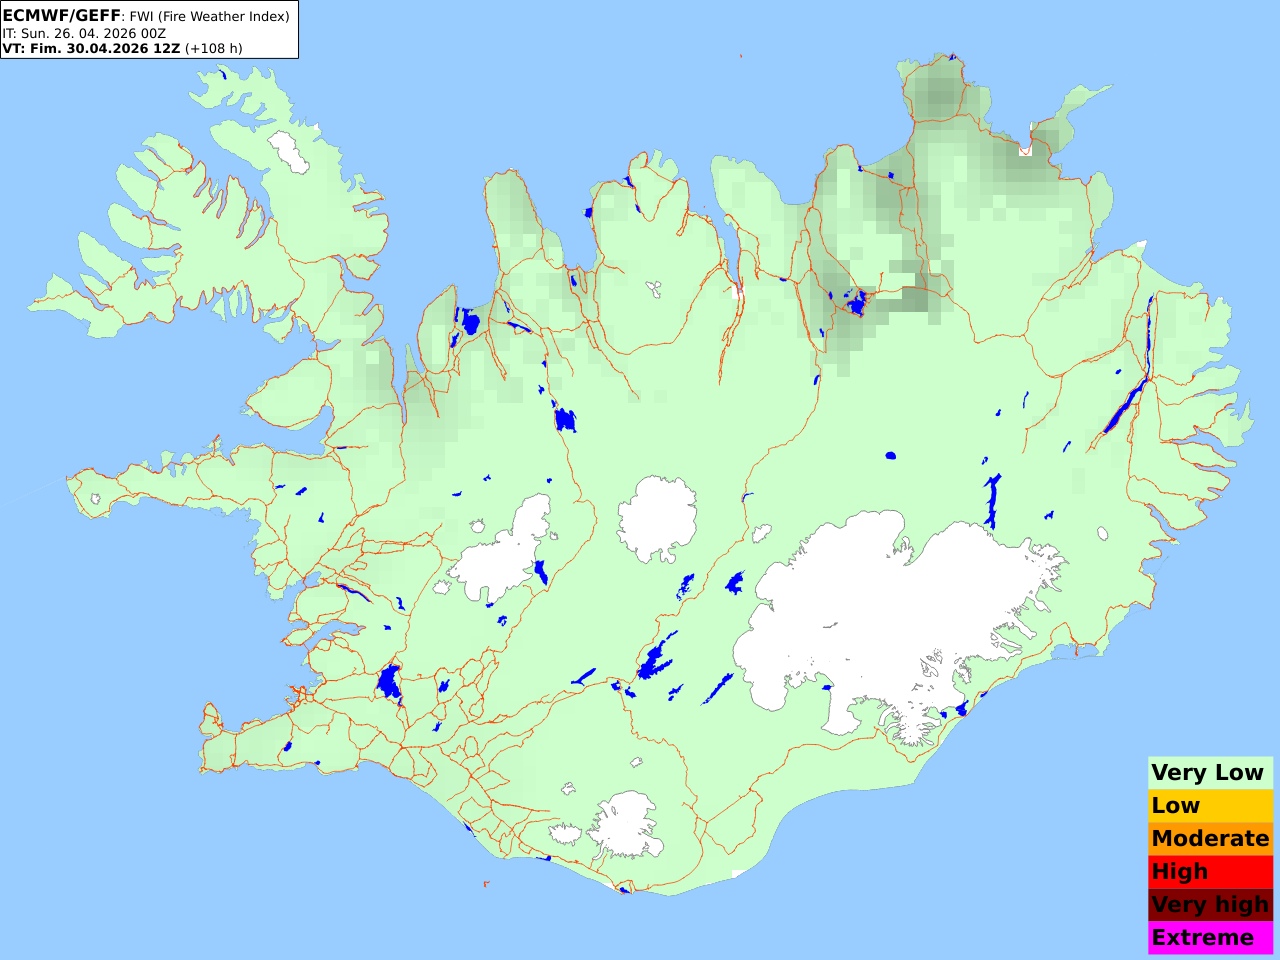Click the High legend color swatch
The image size is (1280, 960).
(1210, 871)
